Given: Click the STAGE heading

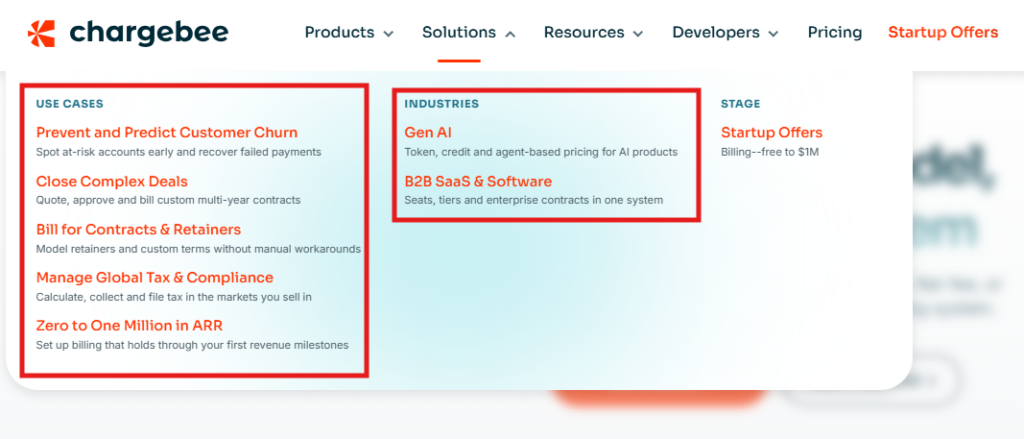Looking at the screenshot, I should [x=741, y=104].
